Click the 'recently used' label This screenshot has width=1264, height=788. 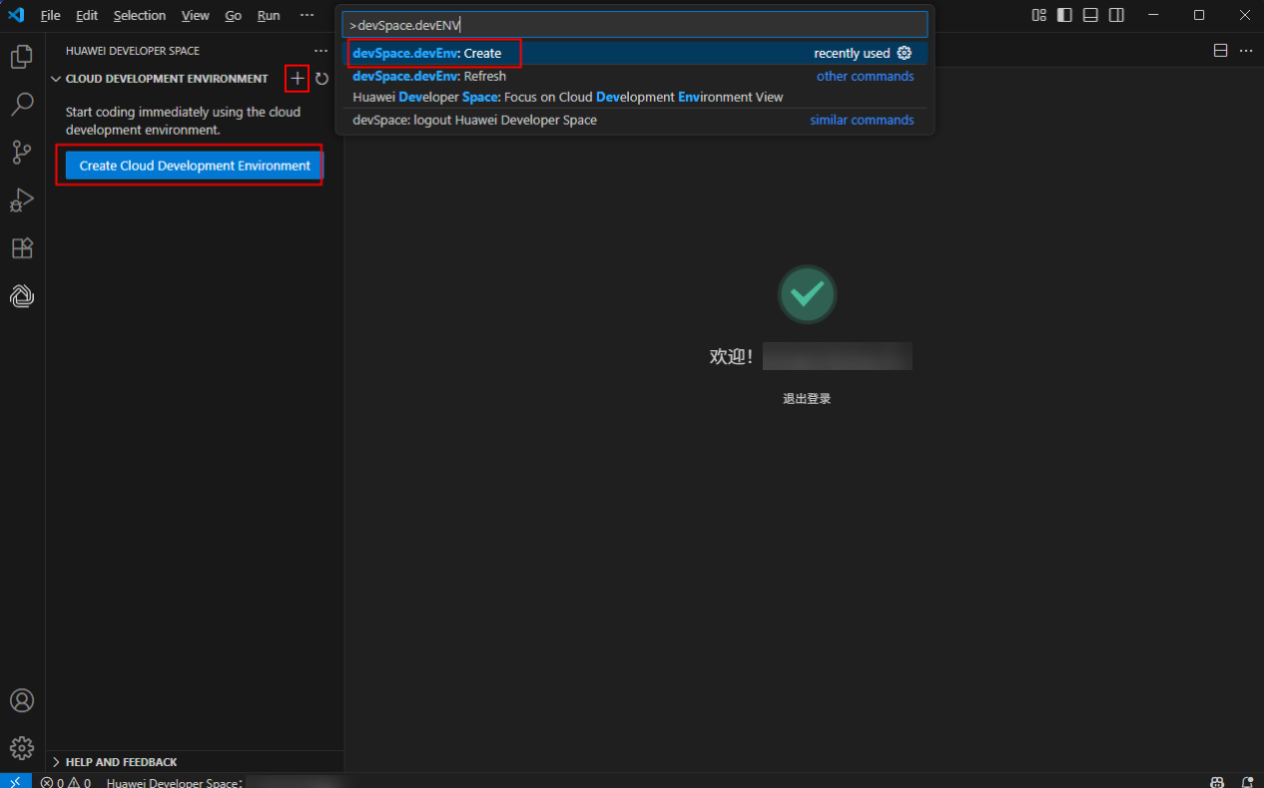point(852,53)
